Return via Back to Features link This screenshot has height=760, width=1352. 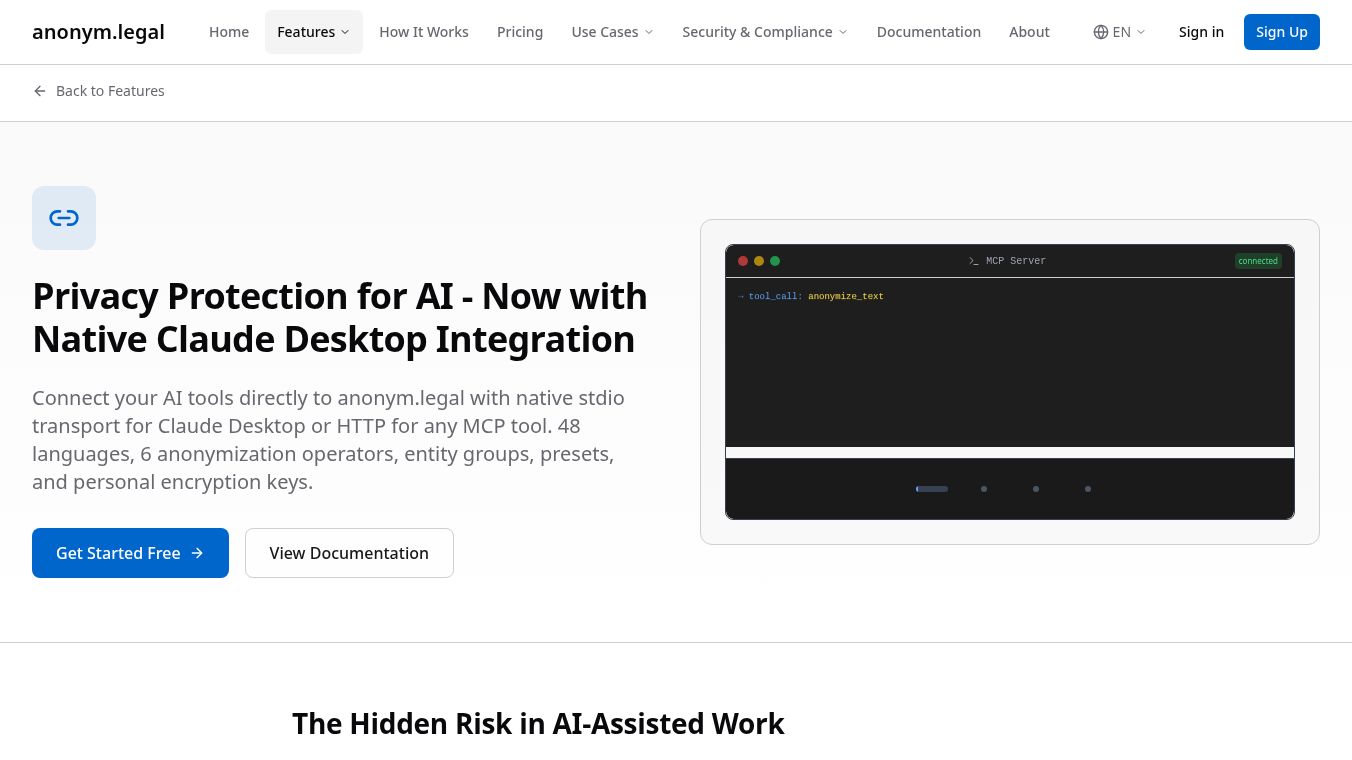click(x=99, y=91)
